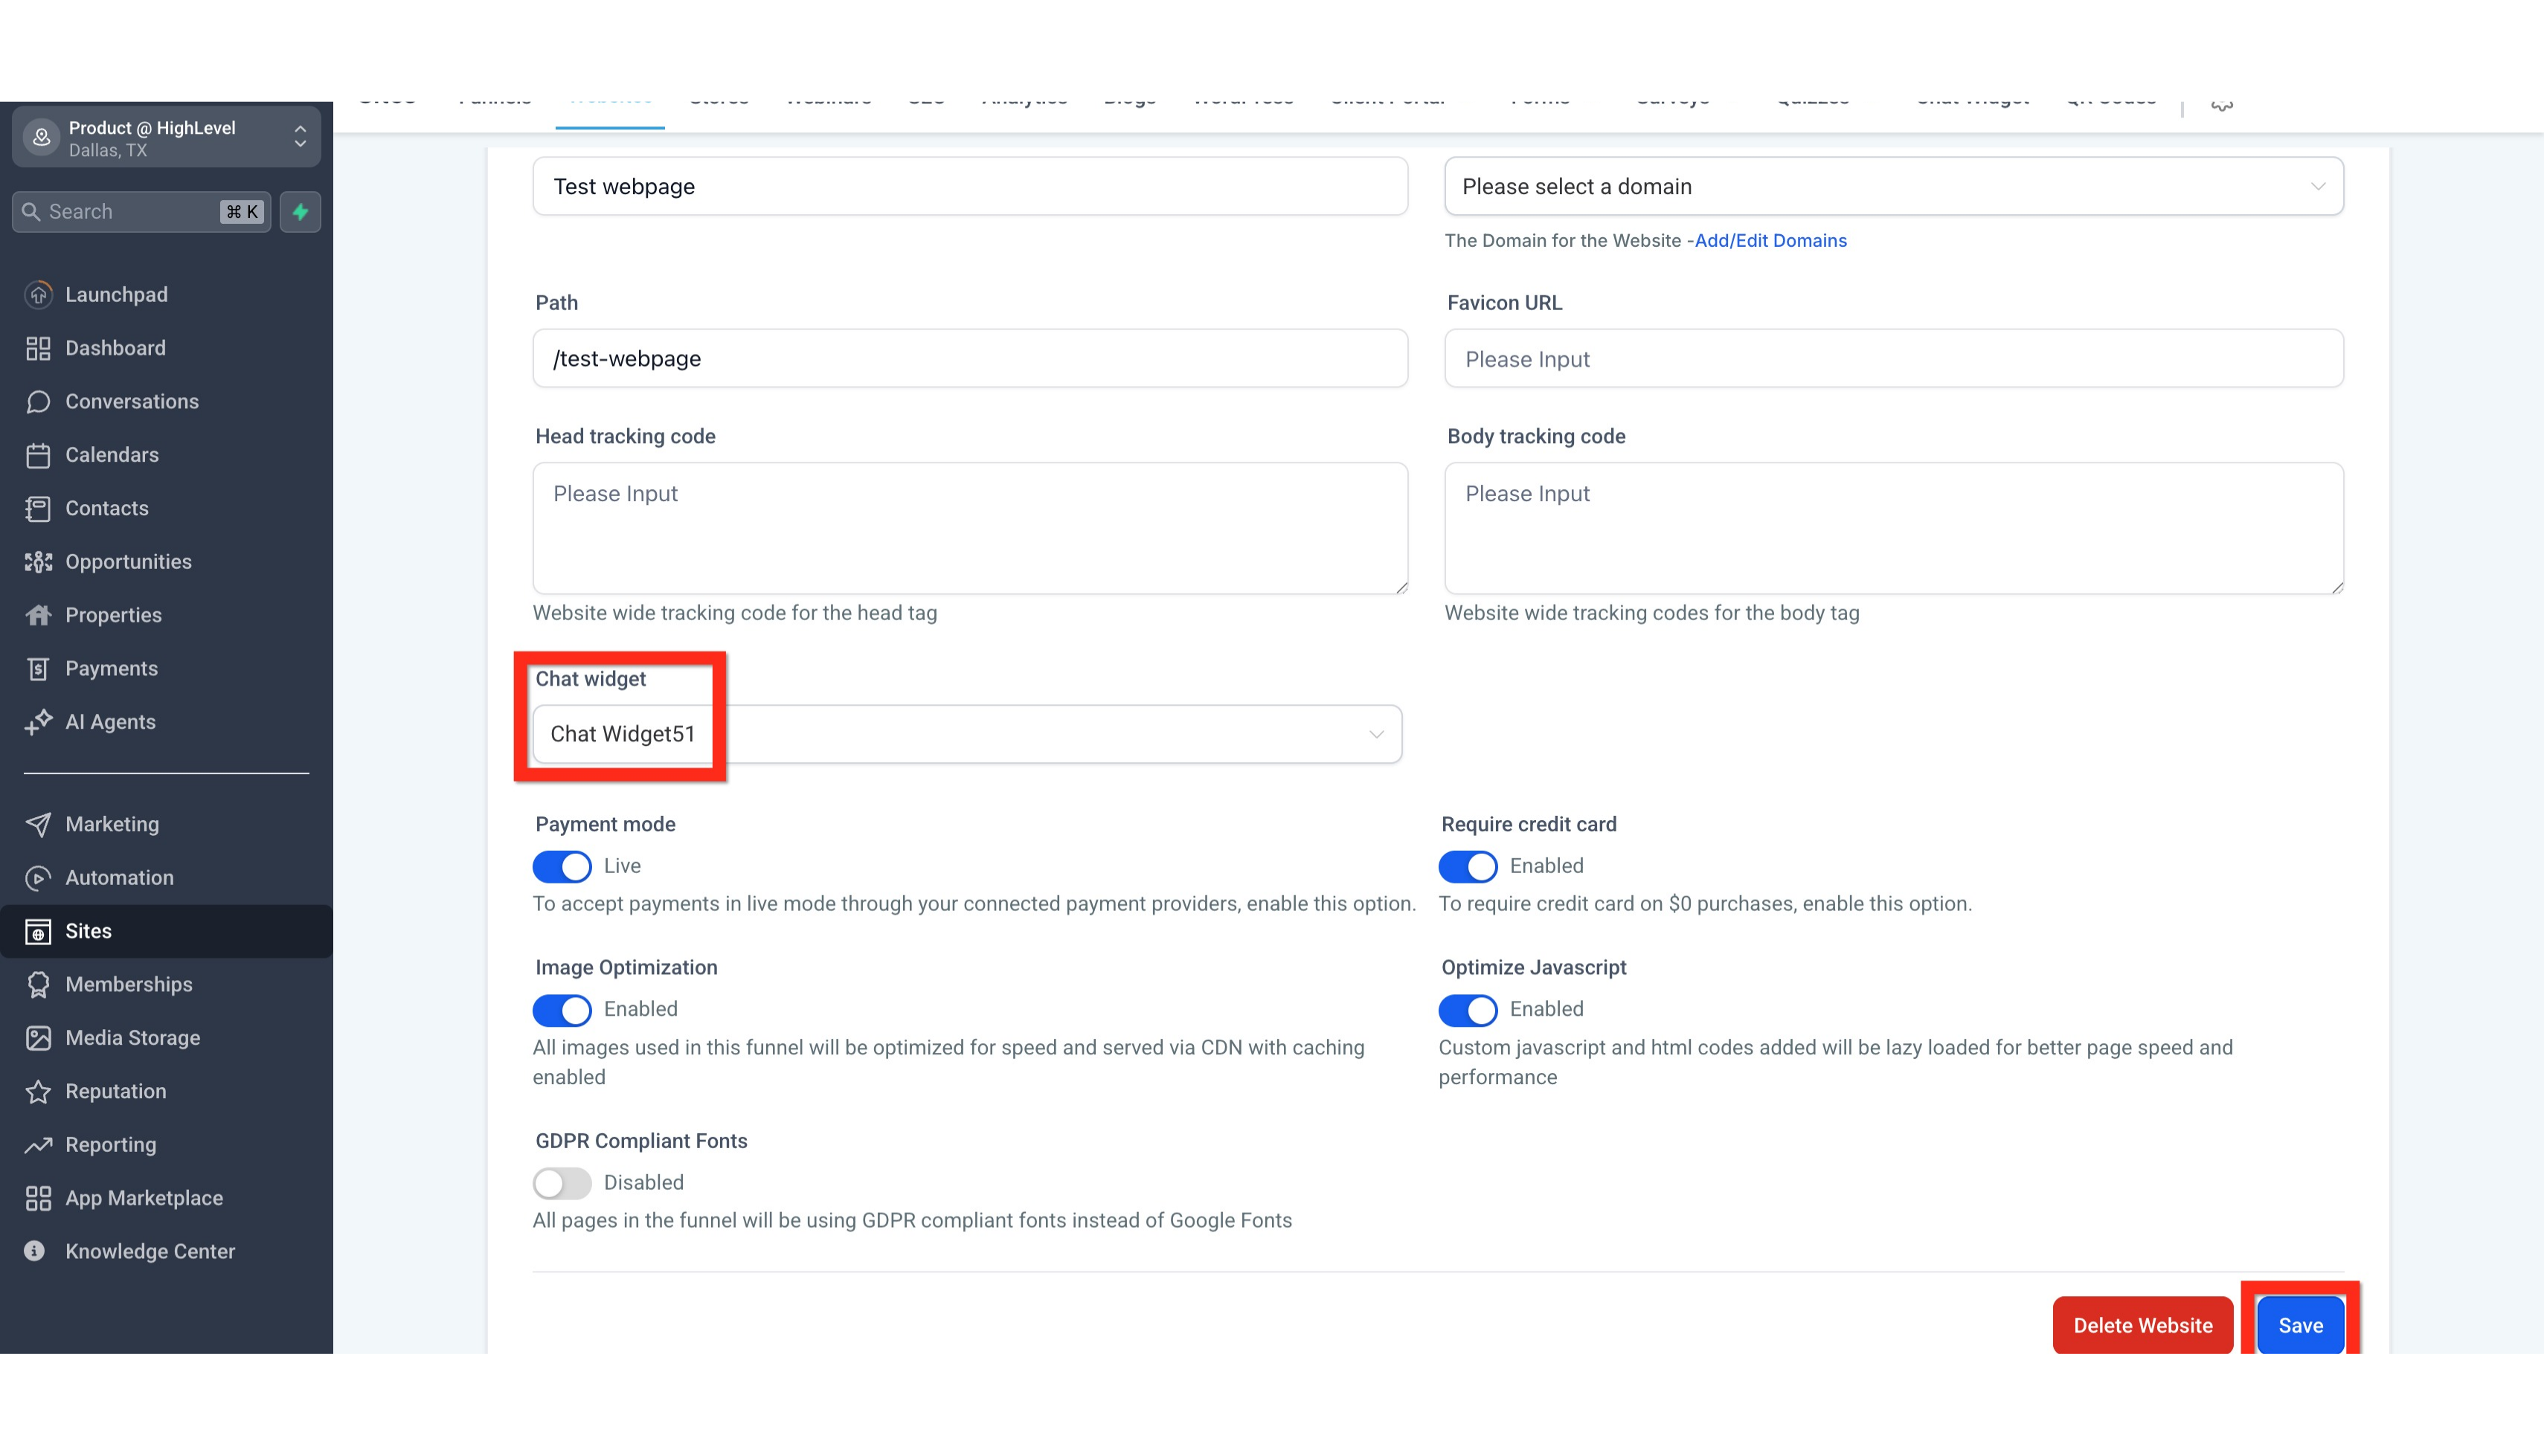
Task: Click the green lightning bolt quick-action icon
Action: click(300, 211)
